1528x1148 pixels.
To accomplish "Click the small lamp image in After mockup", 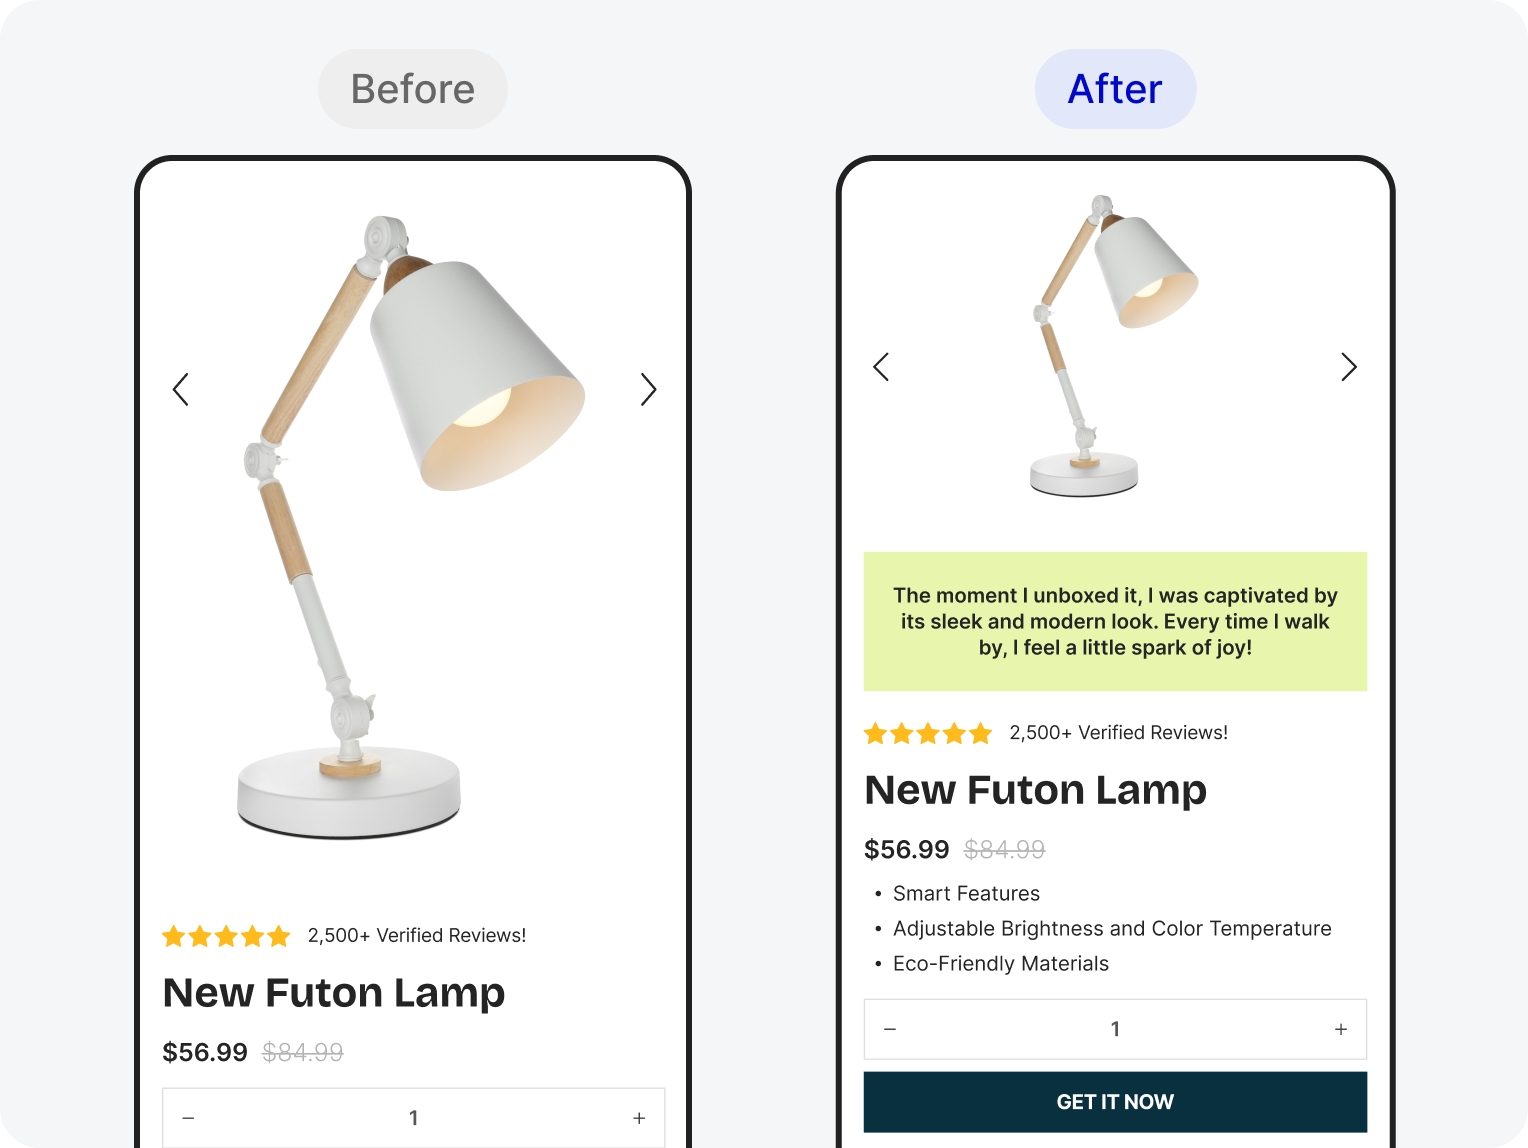I will tap(1114, 345).
